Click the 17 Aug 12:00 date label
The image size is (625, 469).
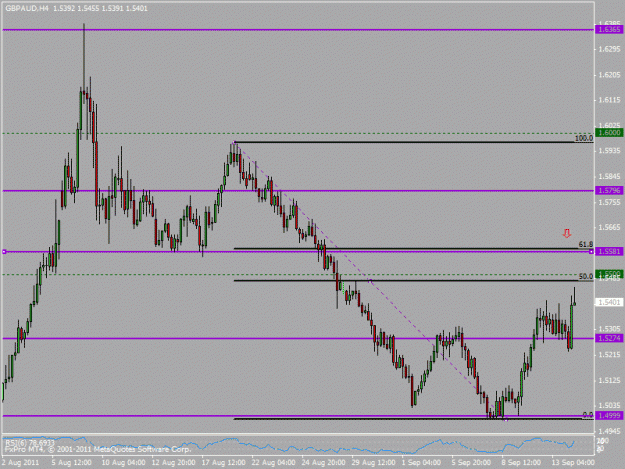coord(224,463)
